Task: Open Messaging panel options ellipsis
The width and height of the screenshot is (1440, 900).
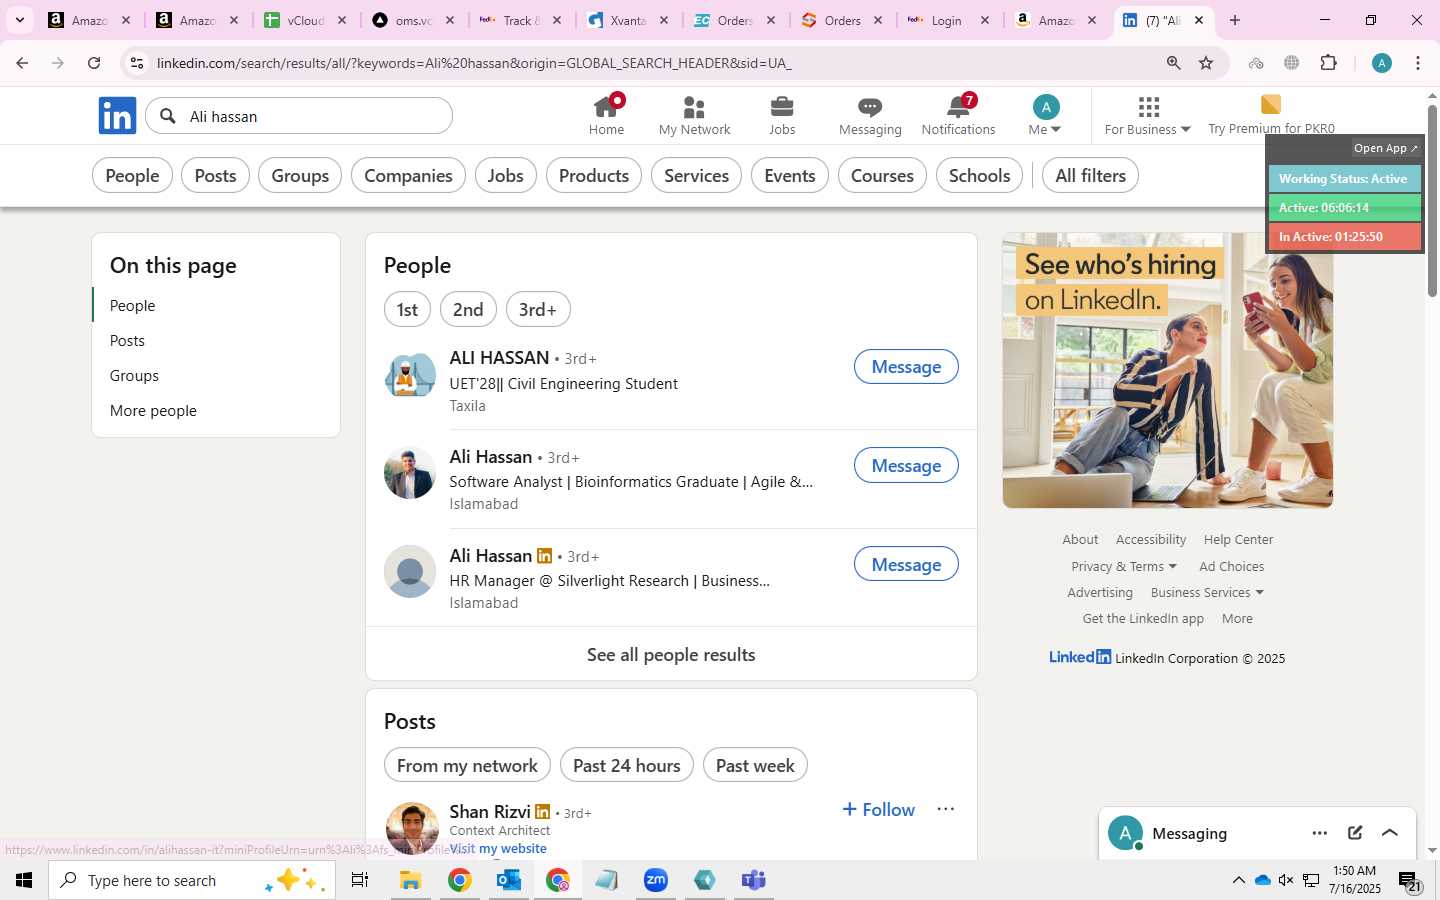Action: pos(1320,833)
